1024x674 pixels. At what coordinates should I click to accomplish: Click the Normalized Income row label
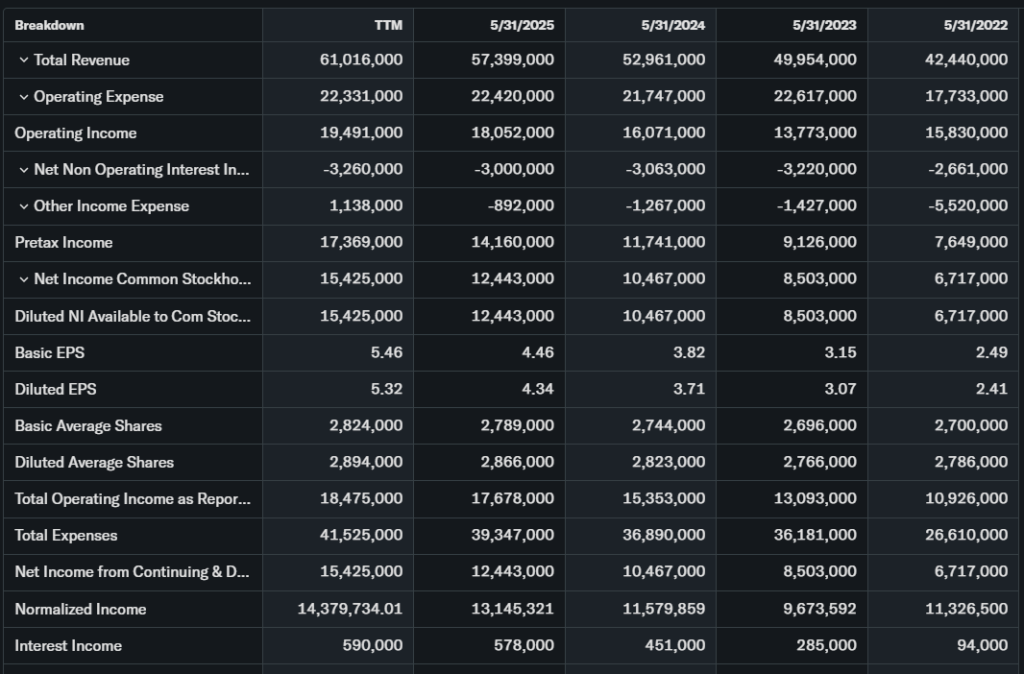(80, 609)
